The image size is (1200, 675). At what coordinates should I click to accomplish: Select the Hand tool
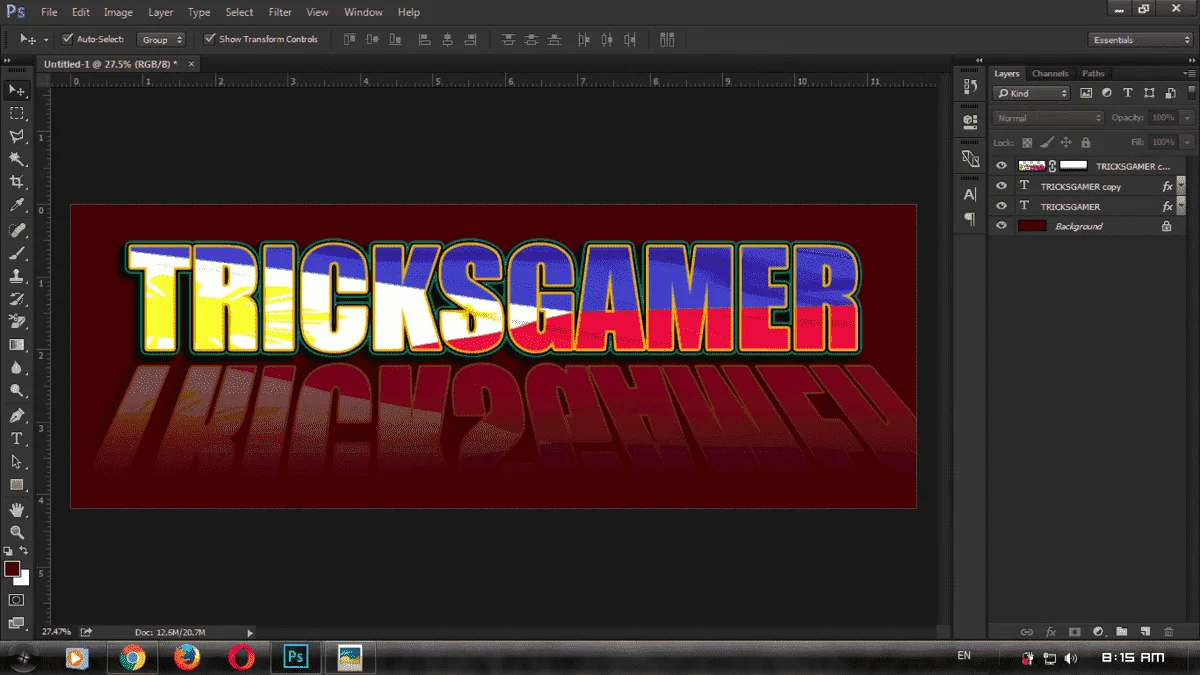click(17, 510)
